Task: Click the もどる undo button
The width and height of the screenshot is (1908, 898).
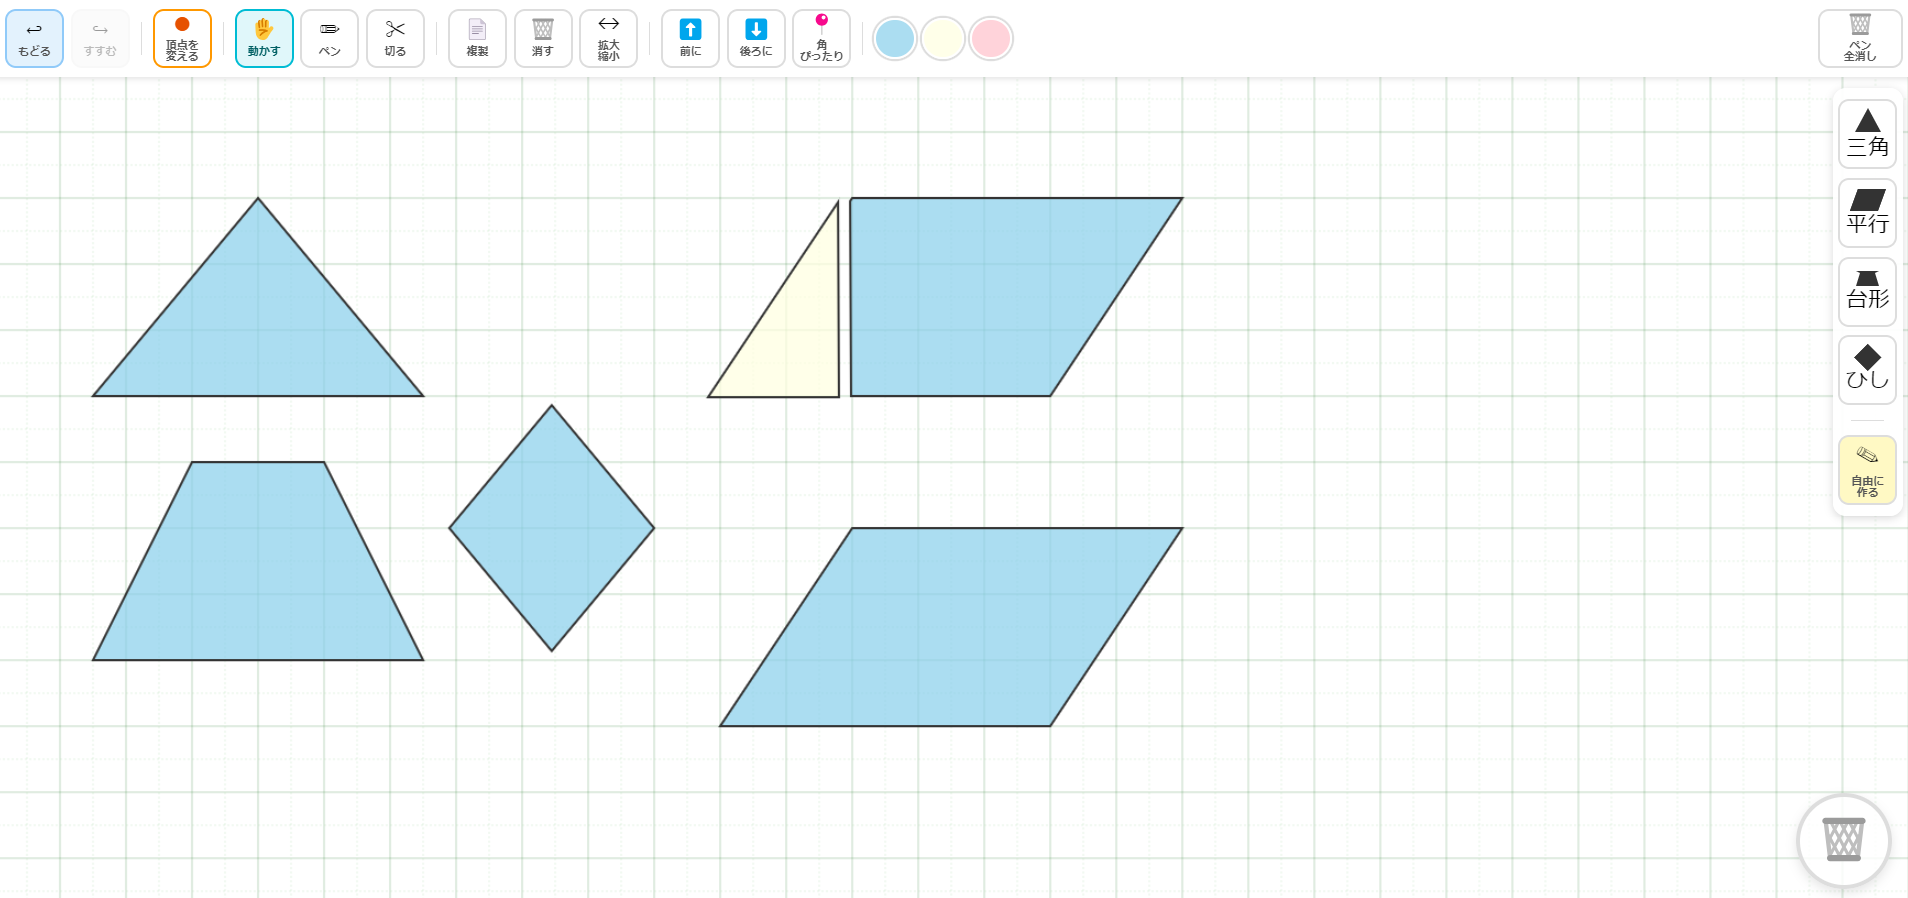Action: (34, 39)
